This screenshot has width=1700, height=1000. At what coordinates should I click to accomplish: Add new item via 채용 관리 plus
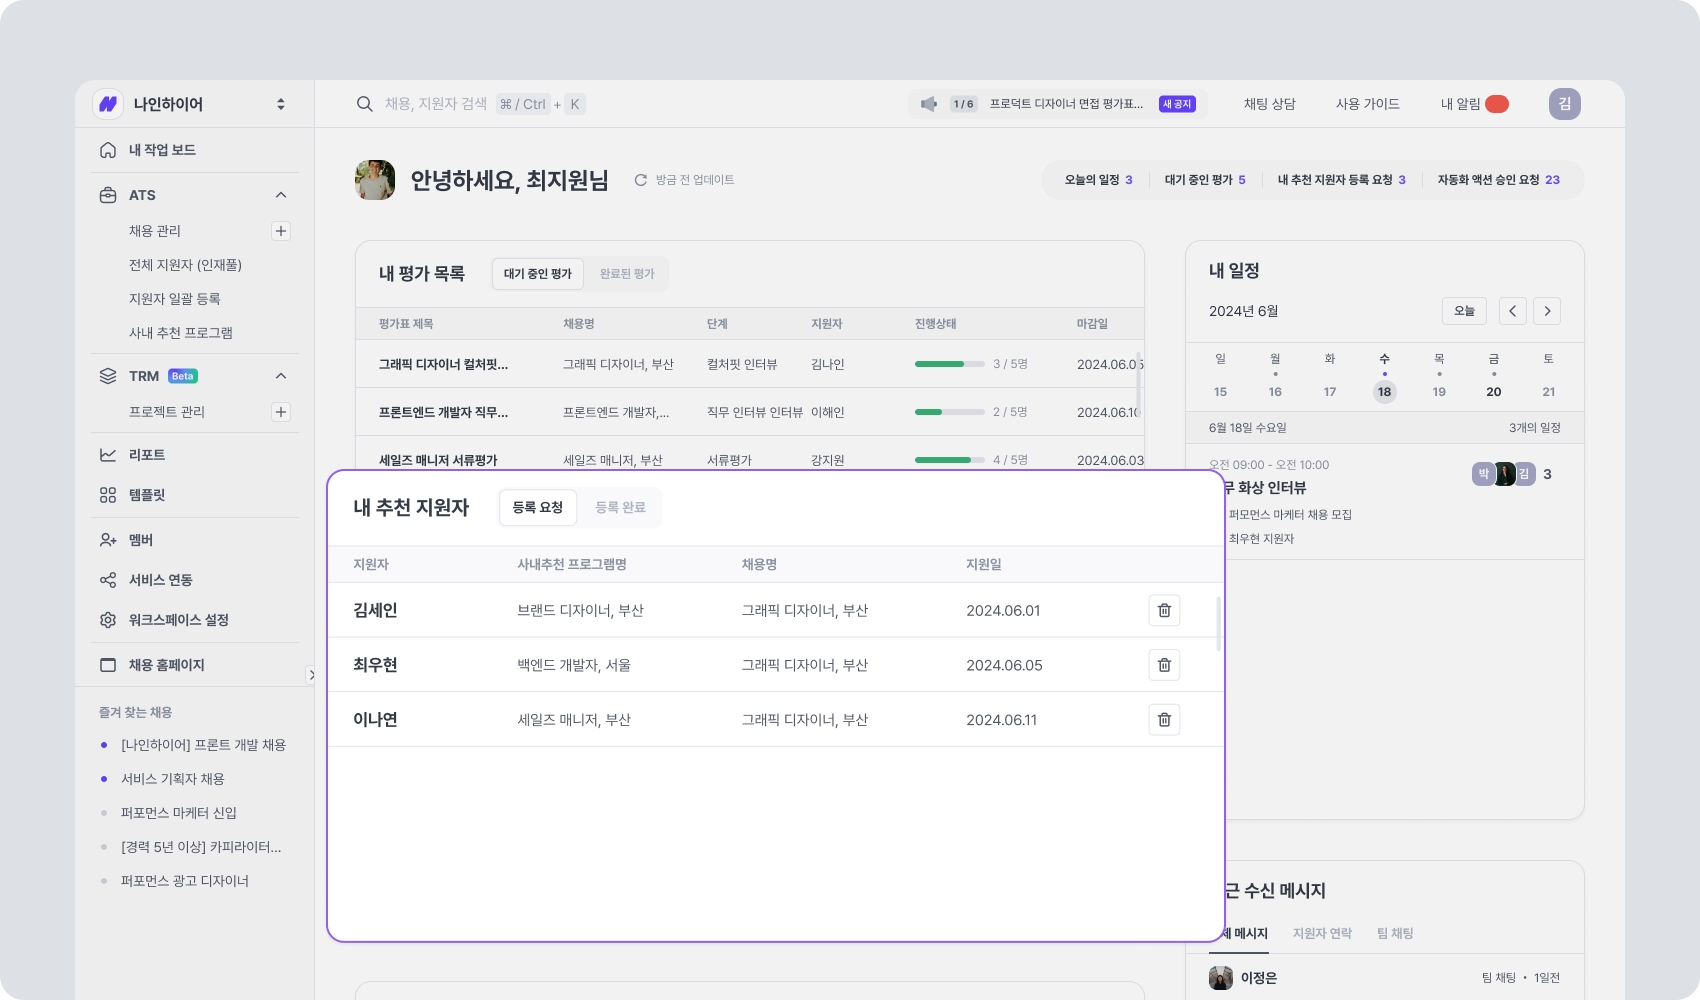pyautogui.click(x=281, y=231)
